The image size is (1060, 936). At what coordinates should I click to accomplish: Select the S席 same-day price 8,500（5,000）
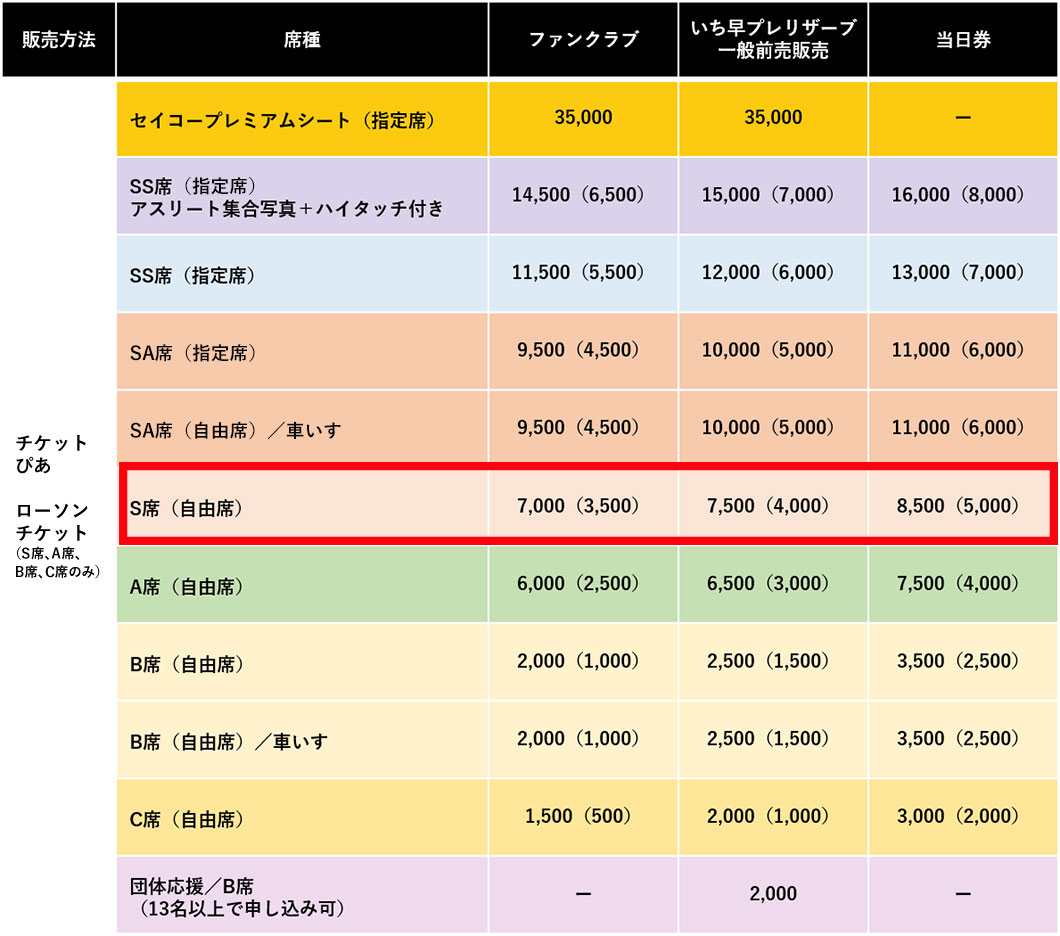(x=963, y=506)
